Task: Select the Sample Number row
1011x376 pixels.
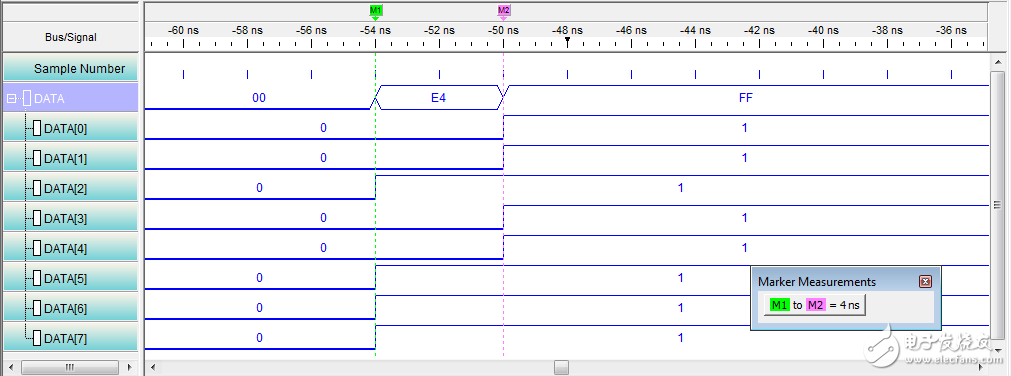Action: (70, 68)
